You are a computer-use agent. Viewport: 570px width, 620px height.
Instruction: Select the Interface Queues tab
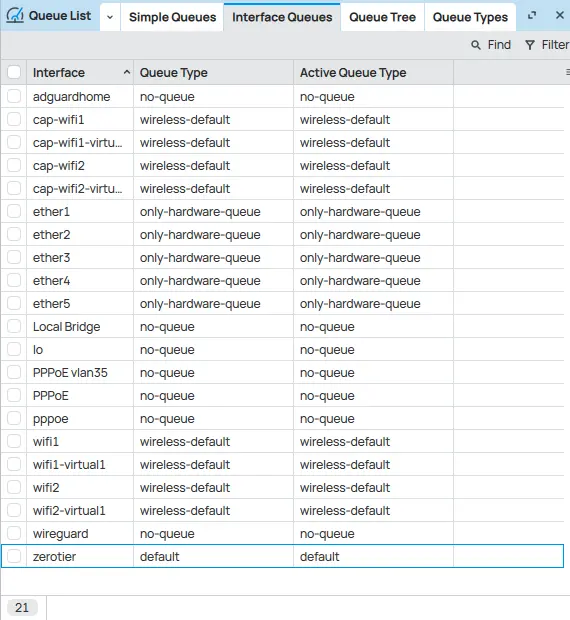pos(282,17)
